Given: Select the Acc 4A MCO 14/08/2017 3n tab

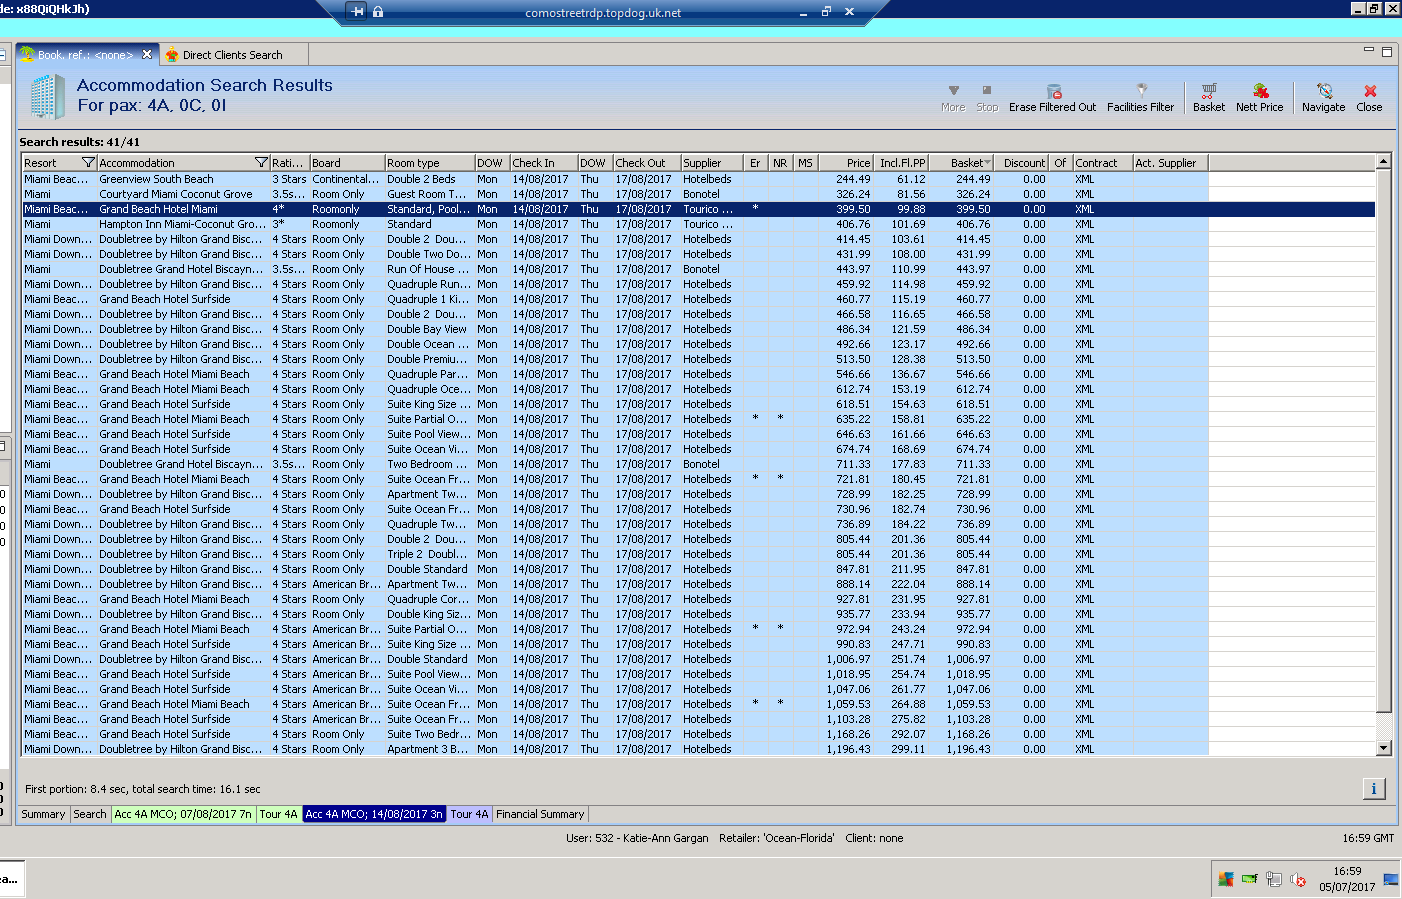Looking at the screenshot, I should coord(374,814).
